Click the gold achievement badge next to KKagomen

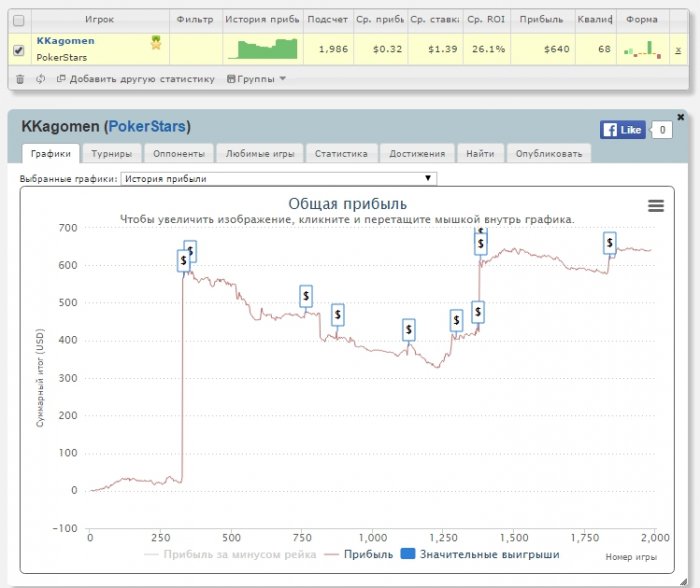[156, 42]
